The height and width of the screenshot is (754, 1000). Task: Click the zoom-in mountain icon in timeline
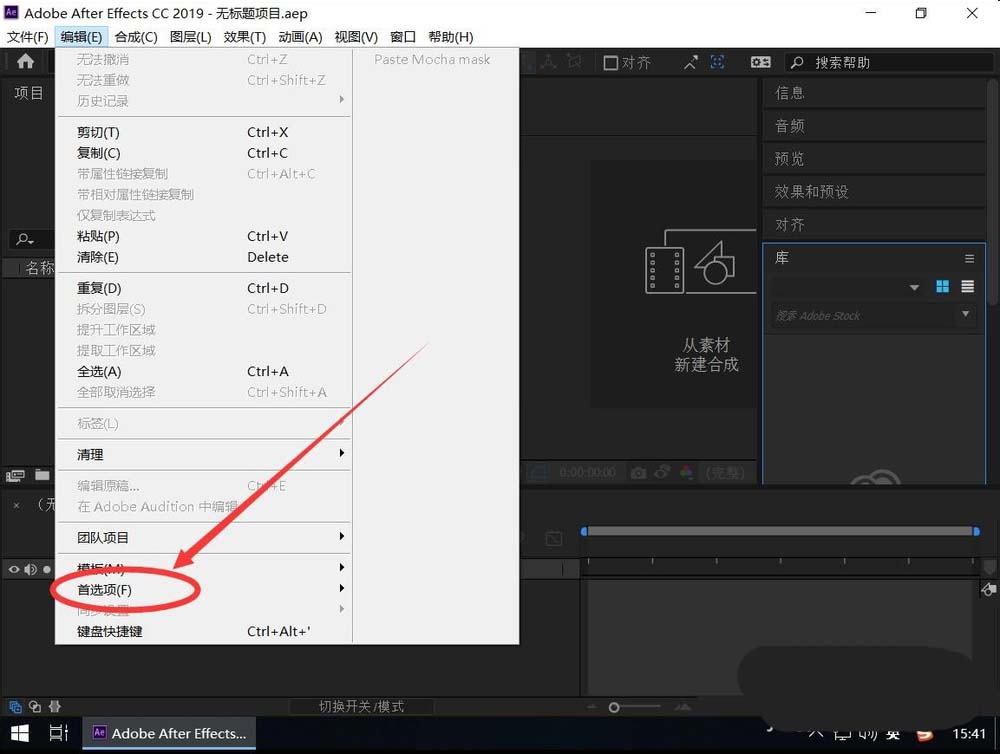pyautogui.click(x=683, y=707)
